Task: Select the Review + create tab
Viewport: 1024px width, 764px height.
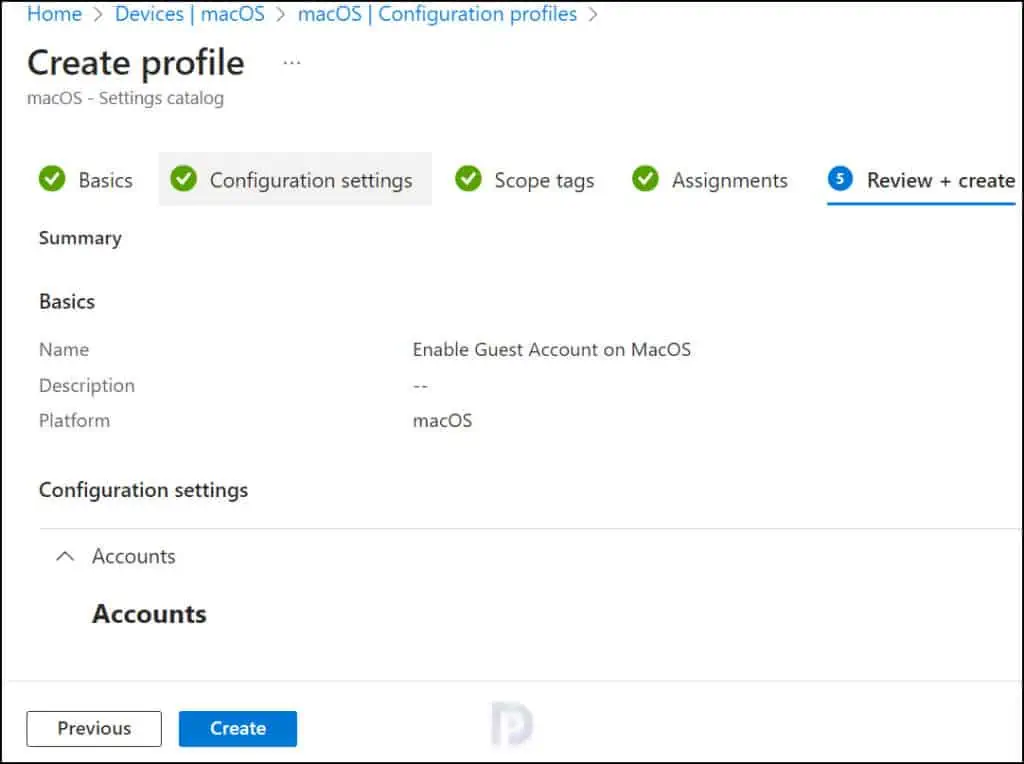Action: click(921, 181)
